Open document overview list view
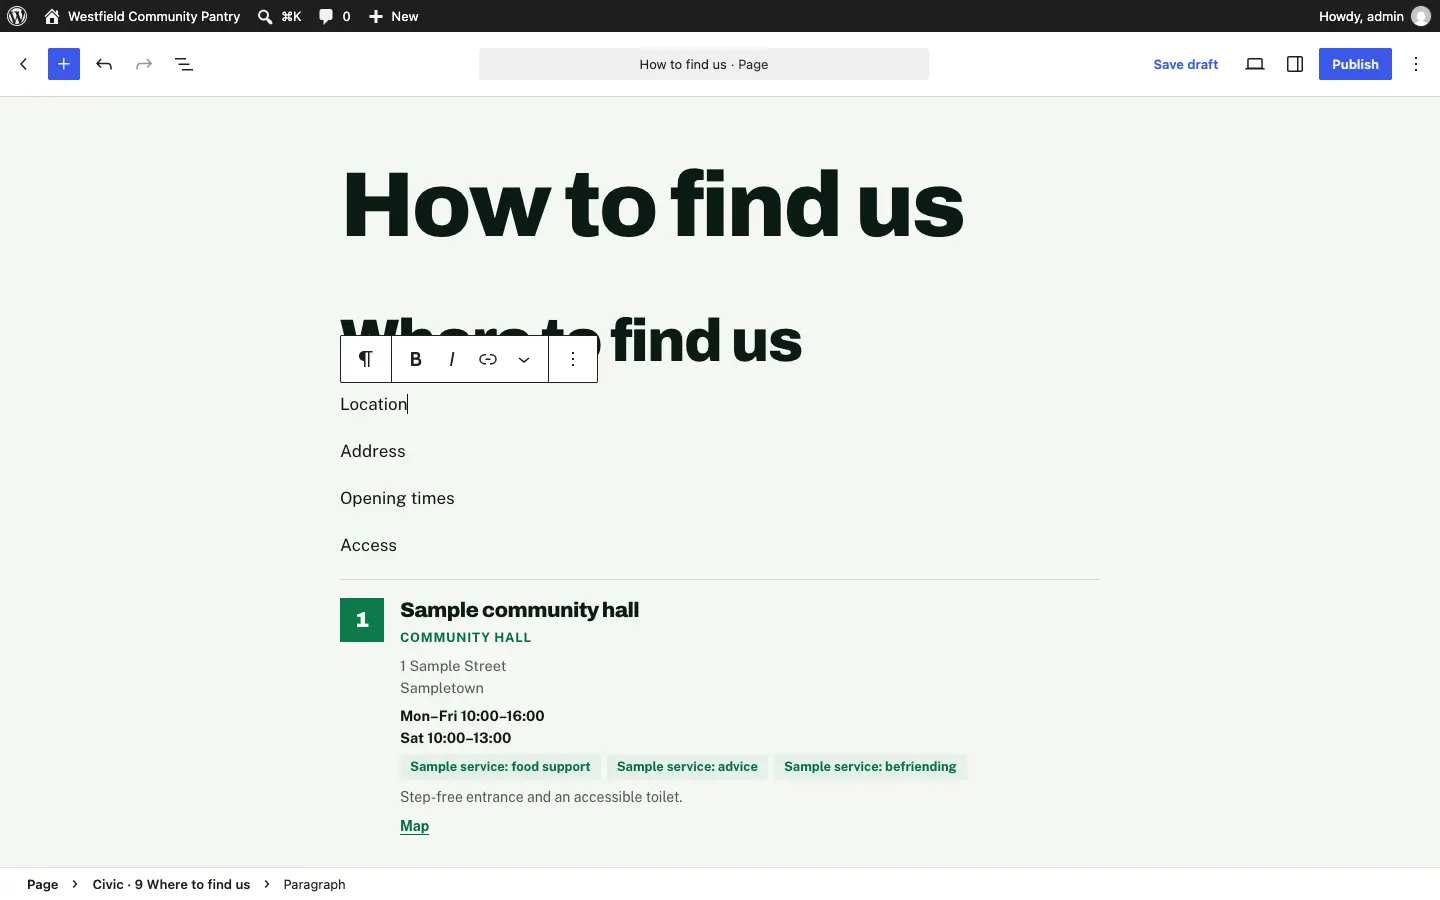This screenshot has height=900, width=1440. [185, 64]
